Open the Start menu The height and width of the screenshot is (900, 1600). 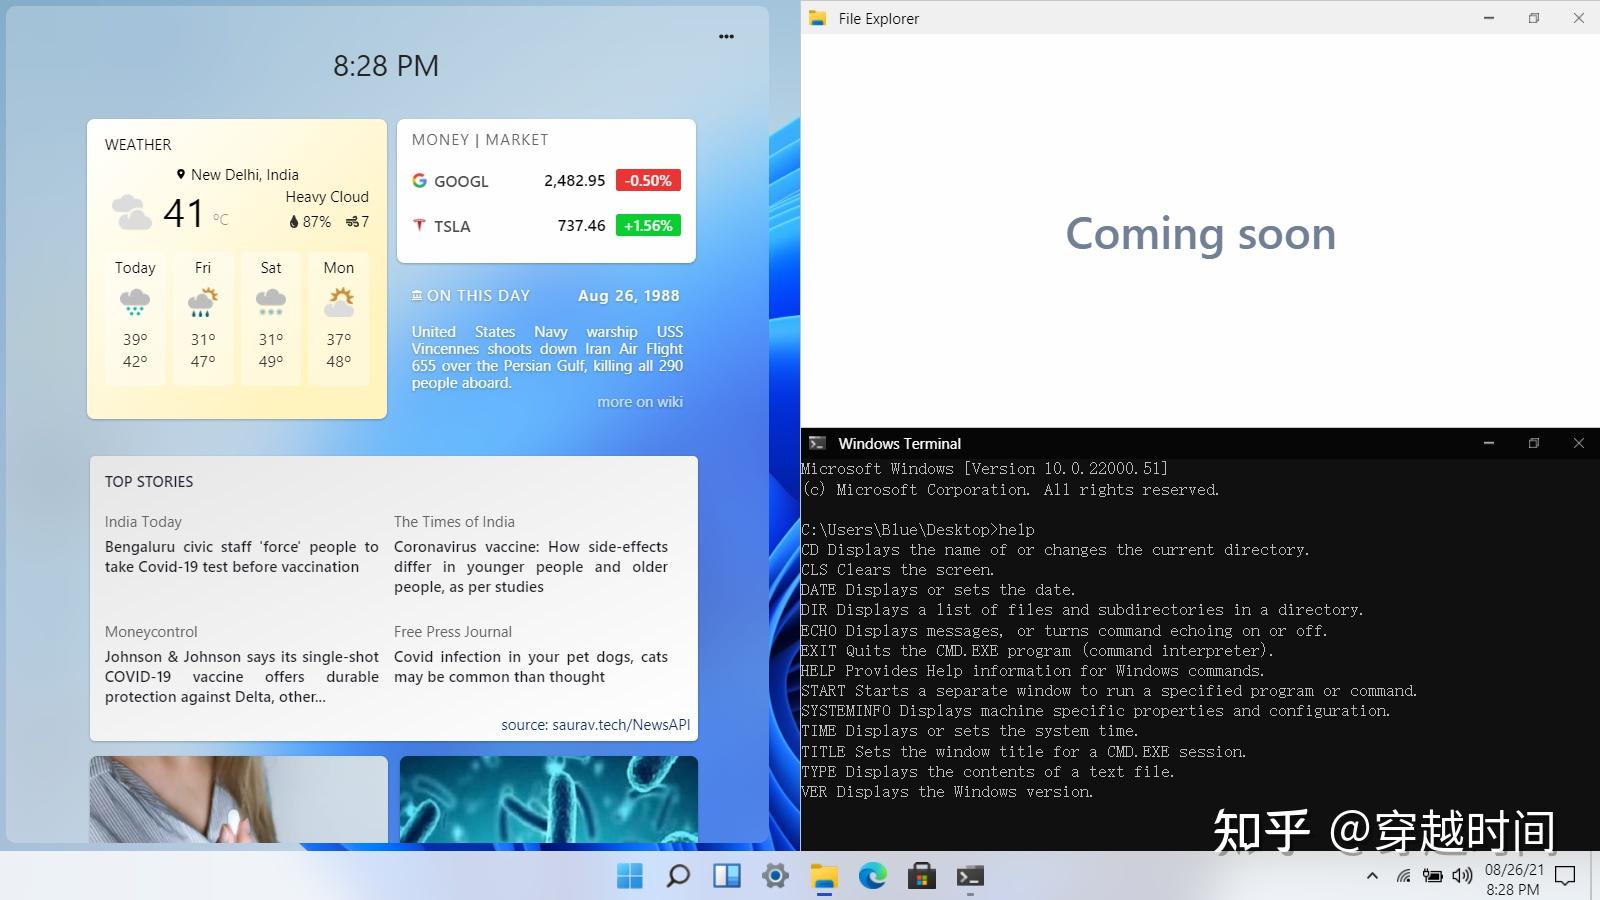click(629, 876)
